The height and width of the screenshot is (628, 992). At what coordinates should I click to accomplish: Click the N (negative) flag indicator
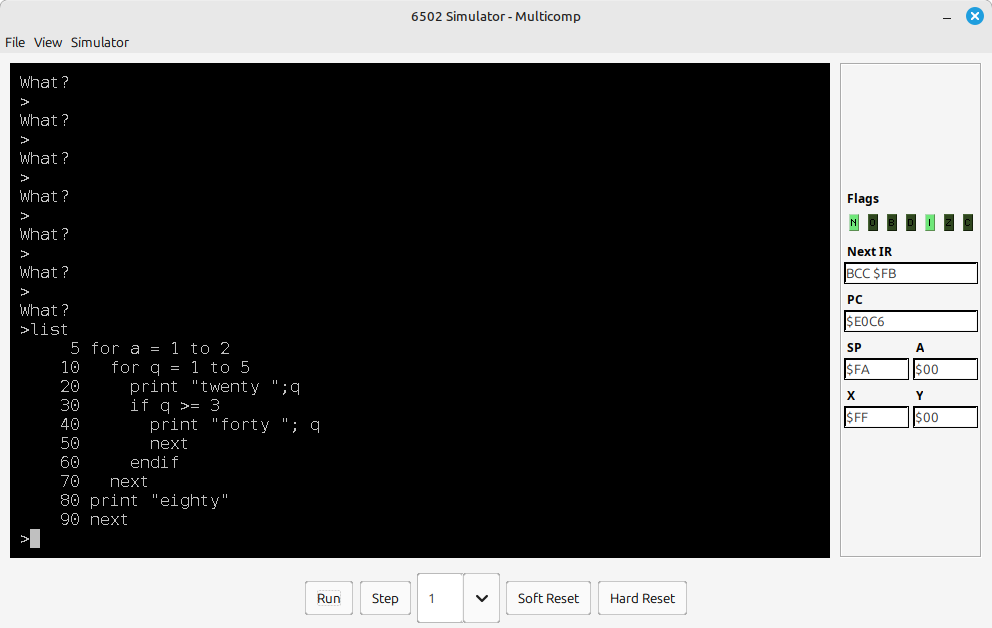tap(853, 223)
